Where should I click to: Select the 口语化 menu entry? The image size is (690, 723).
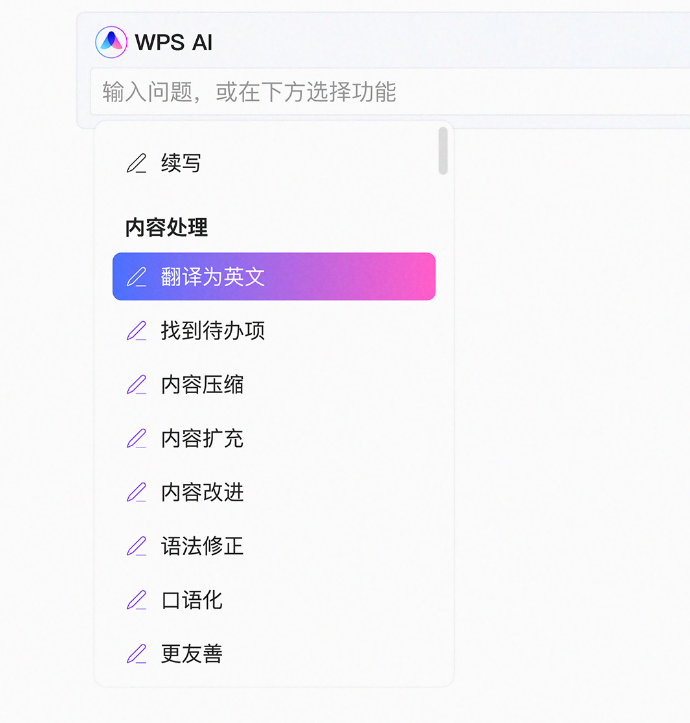pyautogui.click(x=274, y=600)
